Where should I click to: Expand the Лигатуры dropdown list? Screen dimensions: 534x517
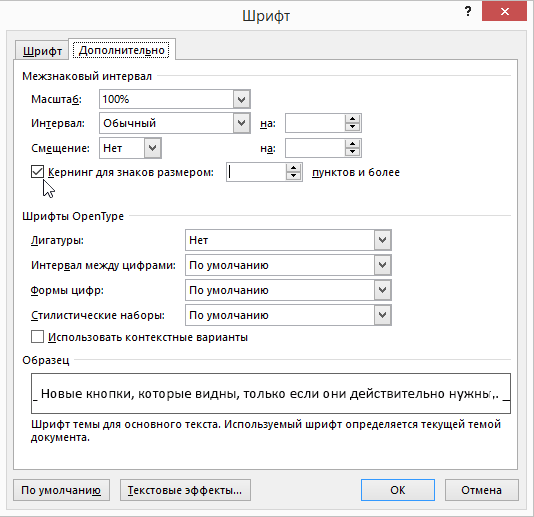click(382, 240)
